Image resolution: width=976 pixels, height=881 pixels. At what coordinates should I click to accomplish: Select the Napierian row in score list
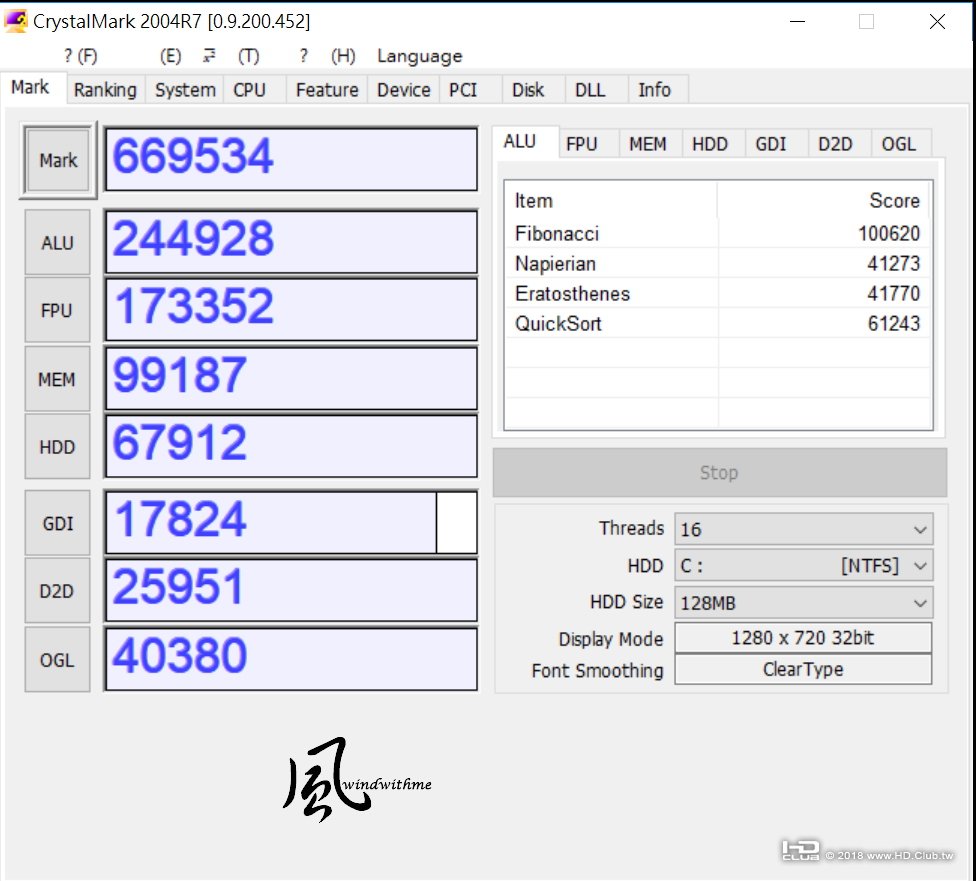pos(718,263)
